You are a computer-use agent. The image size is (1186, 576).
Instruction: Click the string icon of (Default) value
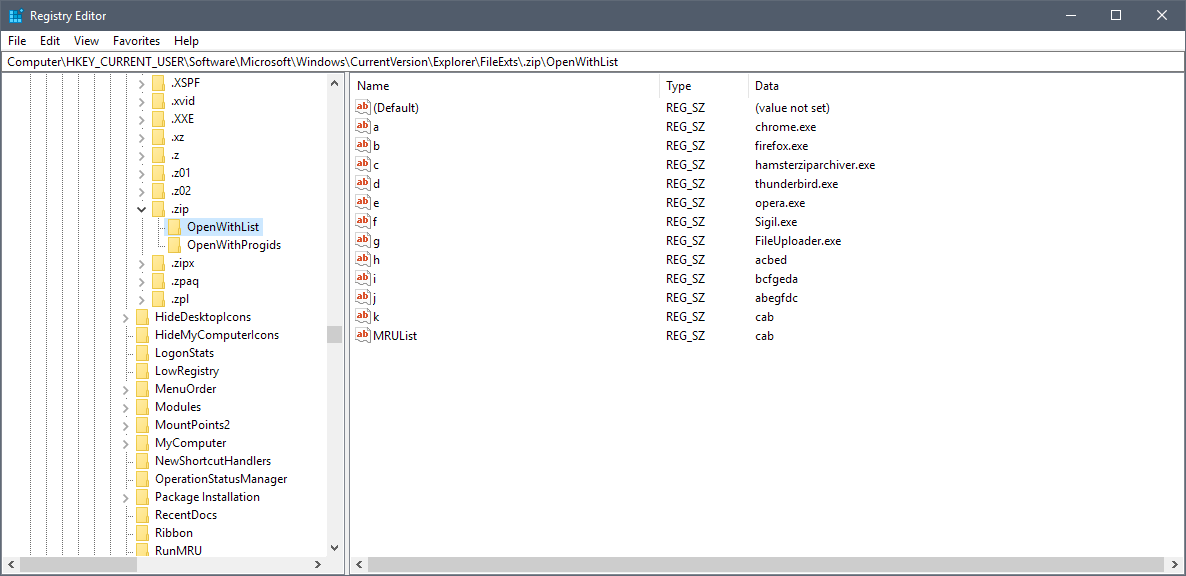coord(363,107)
